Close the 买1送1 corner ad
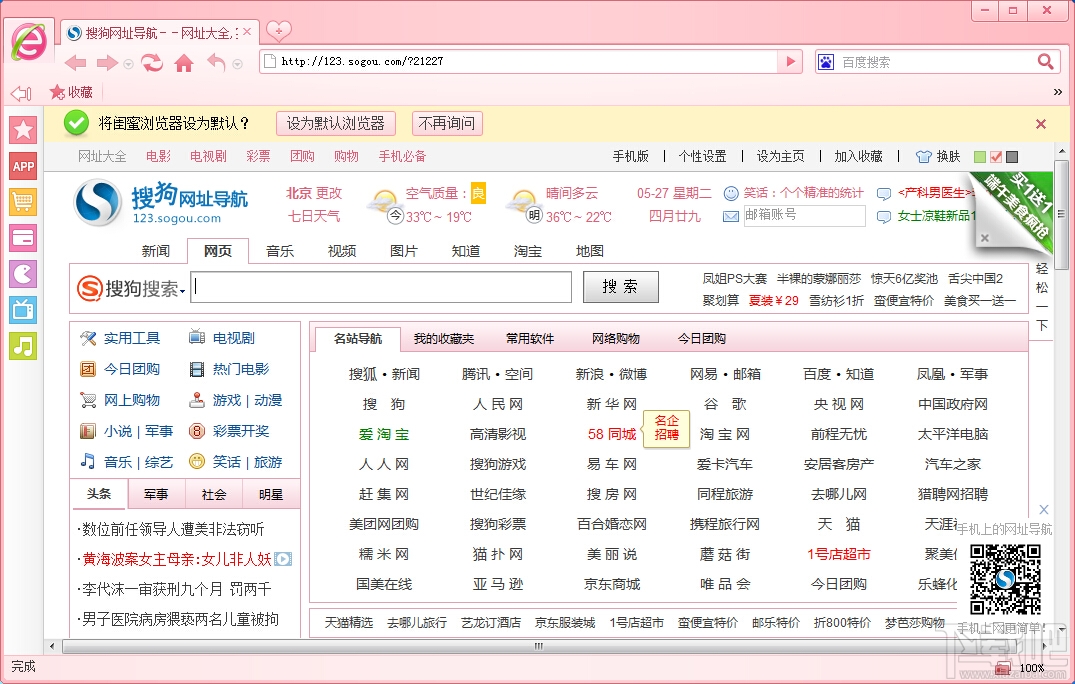1075x684 pixels. pos(985,238)
